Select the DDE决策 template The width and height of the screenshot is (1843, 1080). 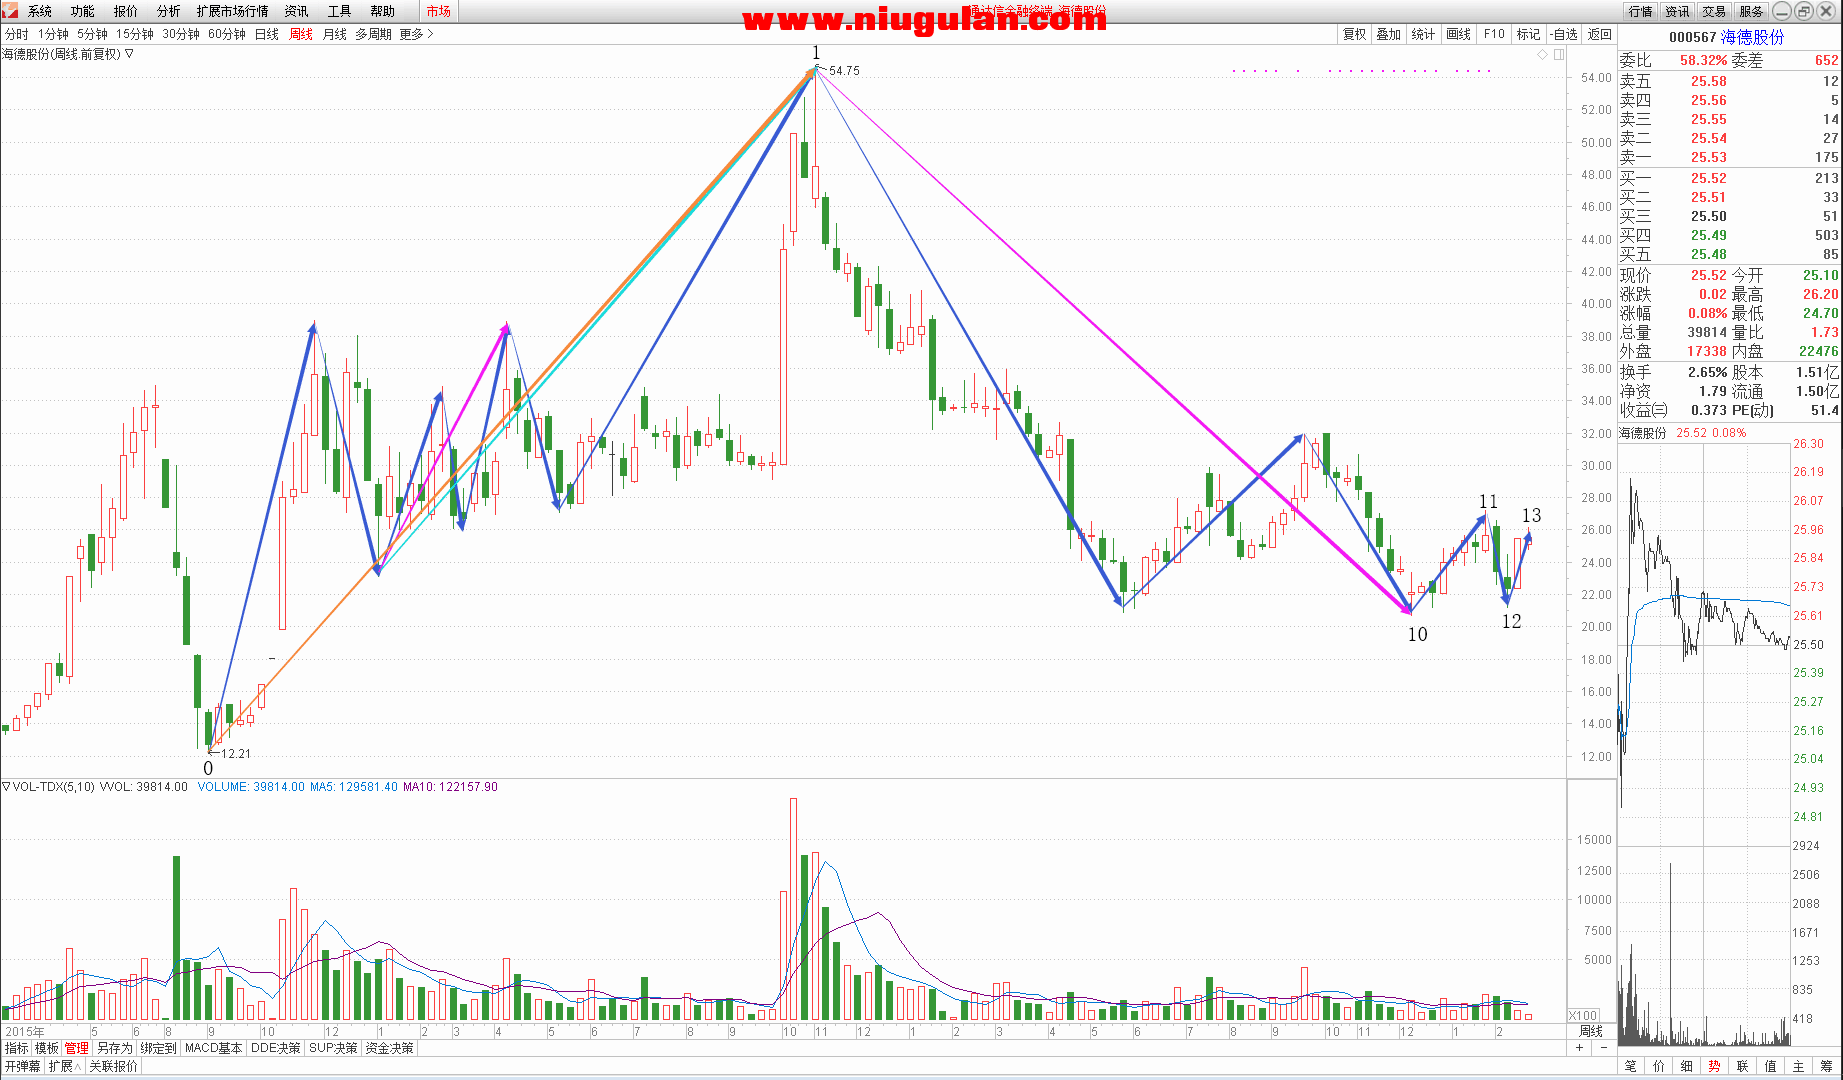[x=275, y=1048]
